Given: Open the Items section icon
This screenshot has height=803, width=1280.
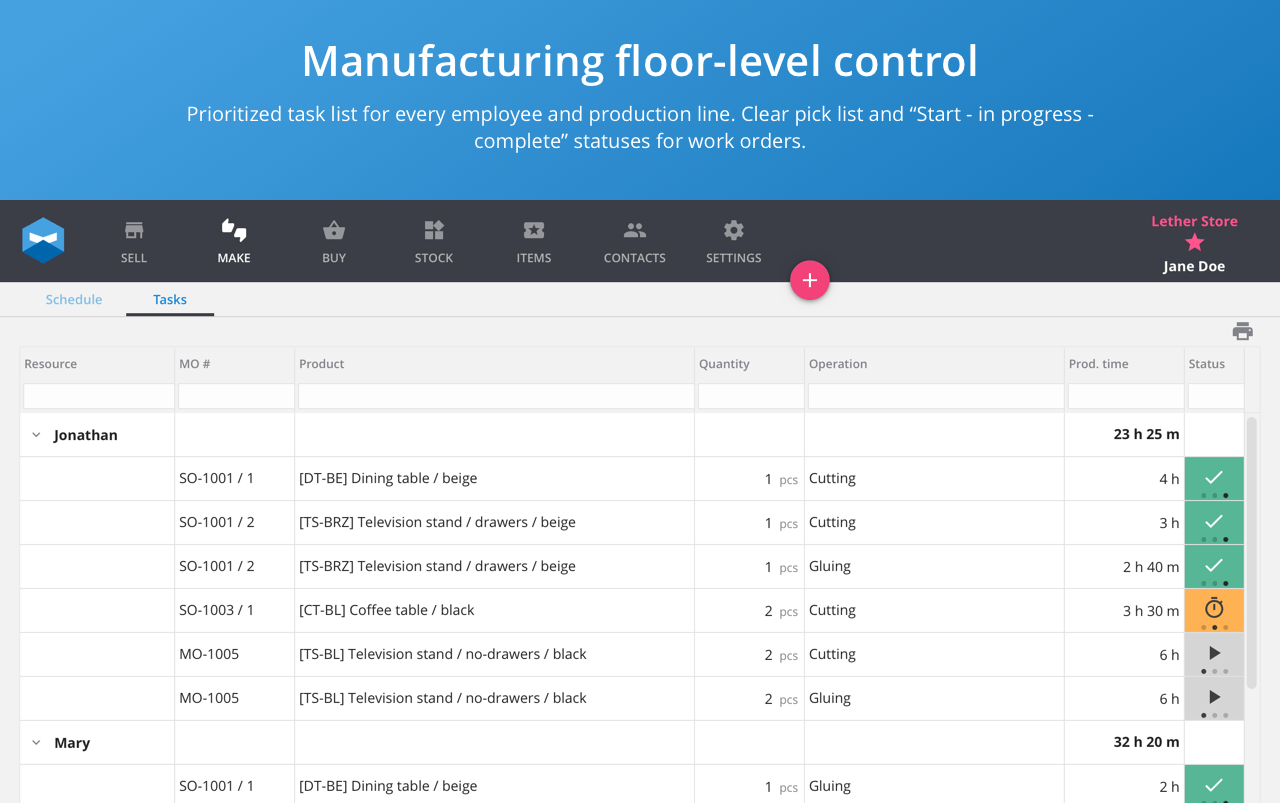Looking at the screenshot, I should click(534, 231).
